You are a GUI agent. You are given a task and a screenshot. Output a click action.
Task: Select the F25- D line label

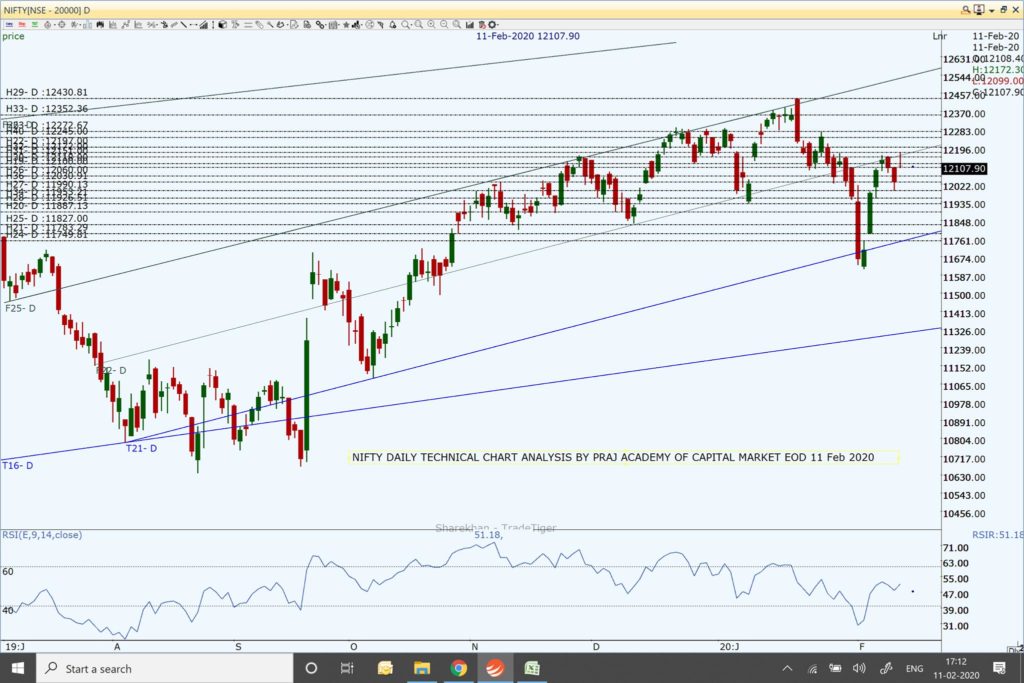coord(20,308)
